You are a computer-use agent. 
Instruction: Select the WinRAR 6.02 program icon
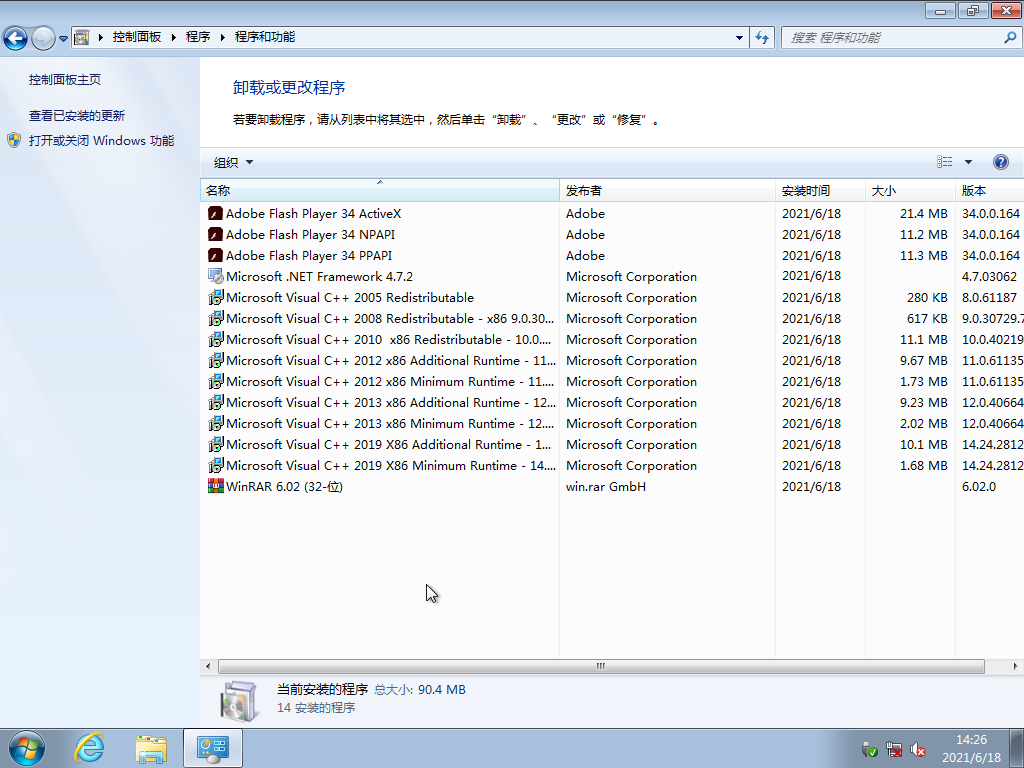(x=214, y=486)
